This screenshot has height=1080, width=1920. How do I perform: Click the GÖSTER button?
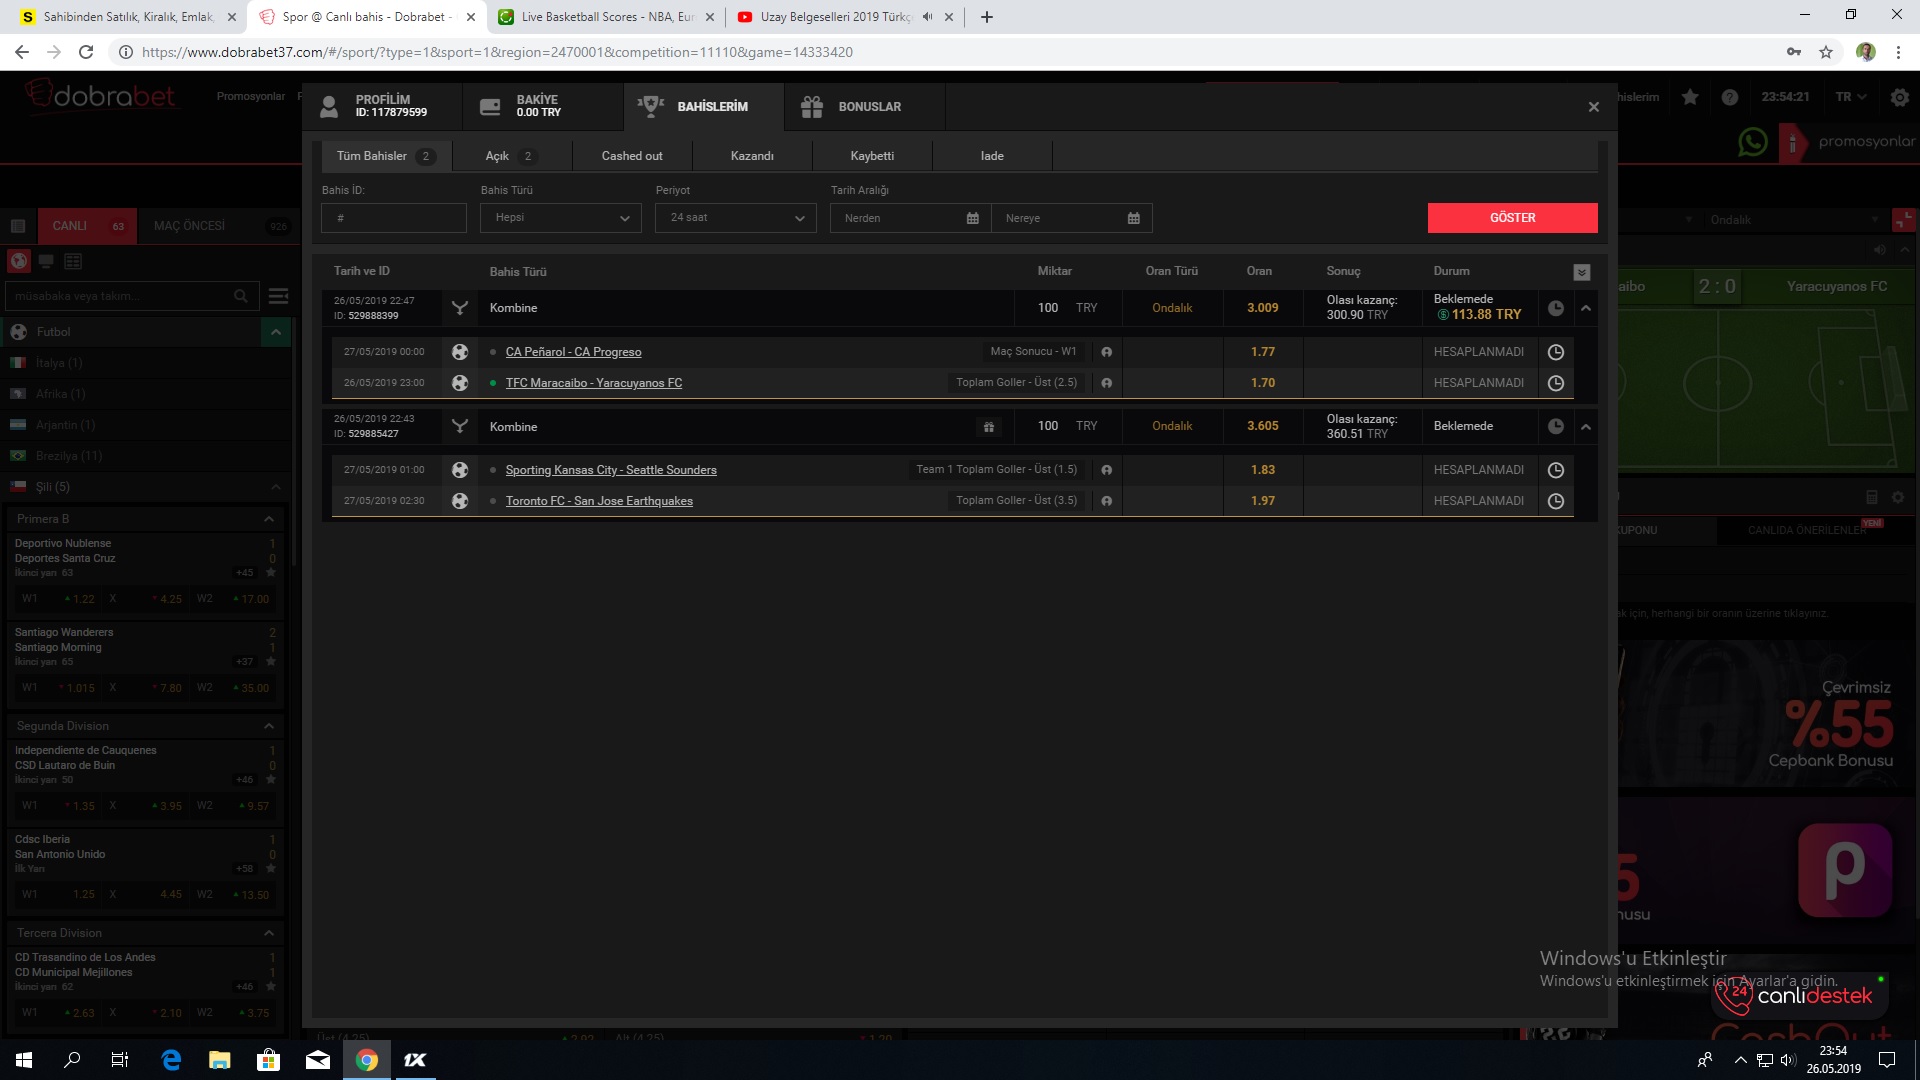(1512, 218)
